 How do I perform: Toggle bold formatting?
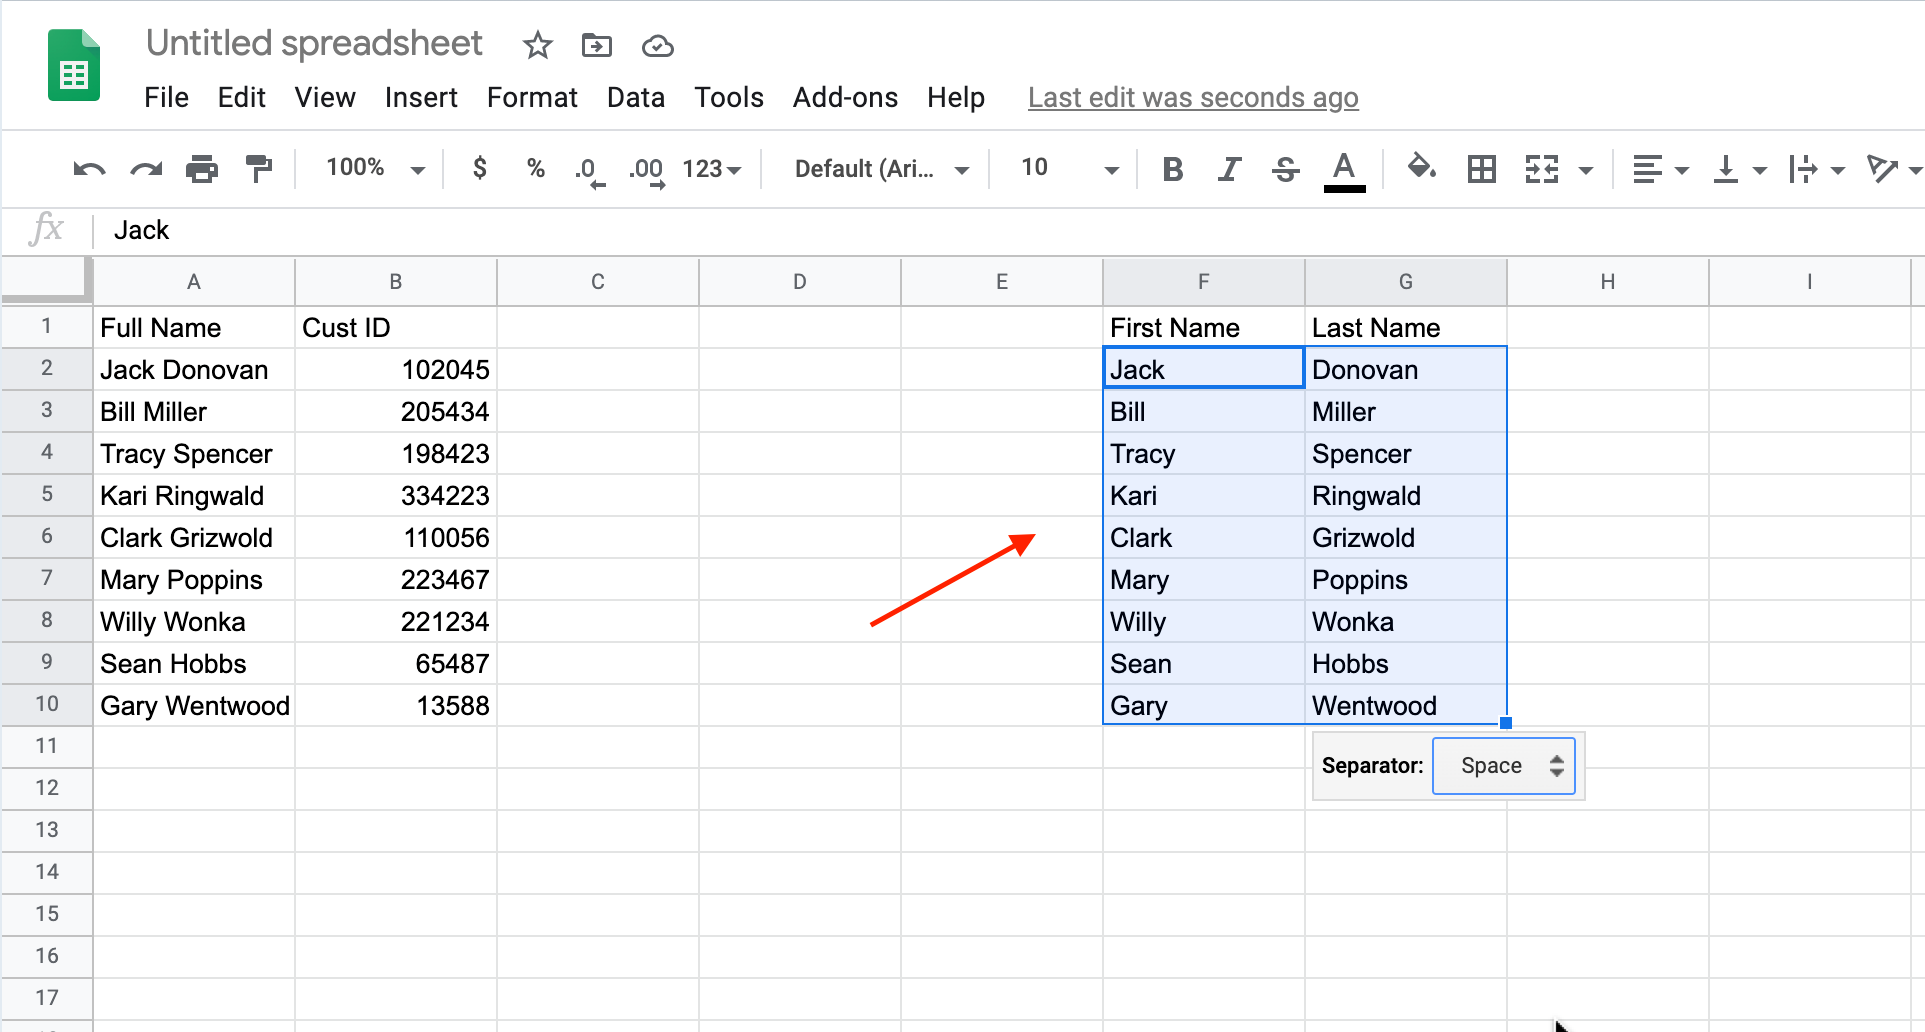(x=1172, y=169)
